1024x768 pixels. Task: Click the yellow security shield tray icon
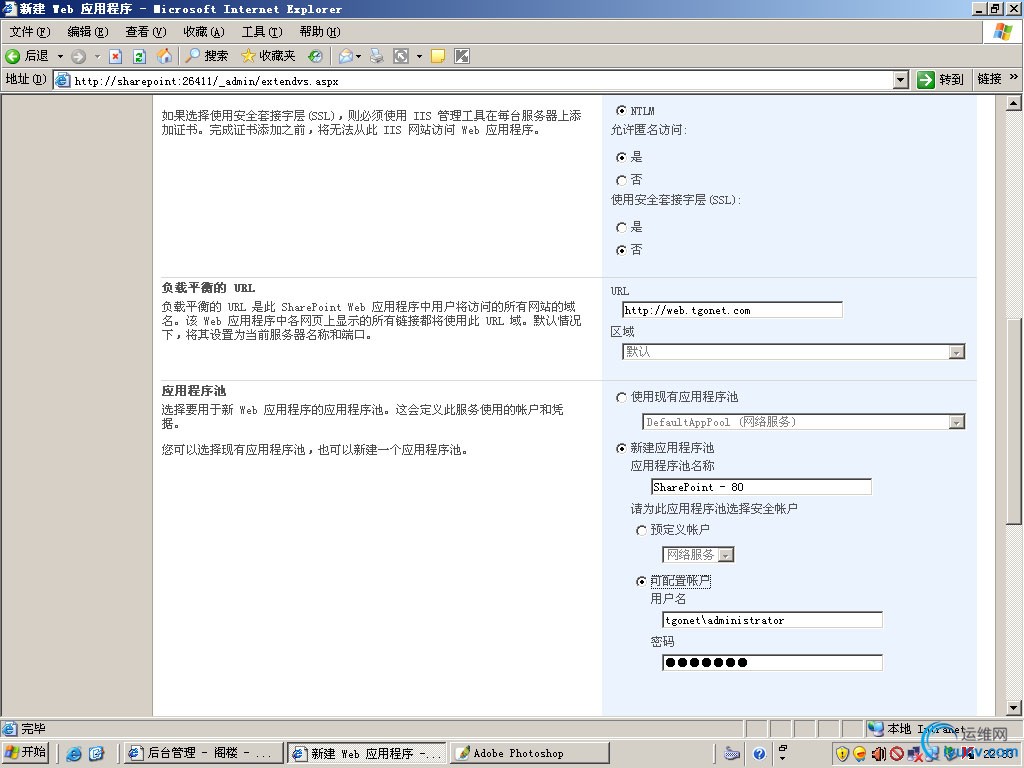point(842,754)
